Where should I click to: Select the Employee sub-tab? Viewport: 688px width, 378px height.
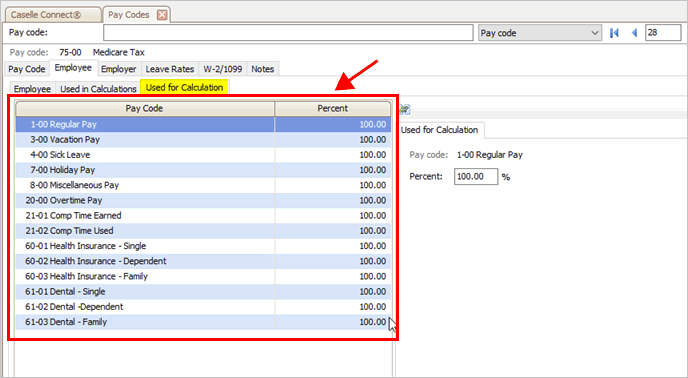tap(32, 89)
